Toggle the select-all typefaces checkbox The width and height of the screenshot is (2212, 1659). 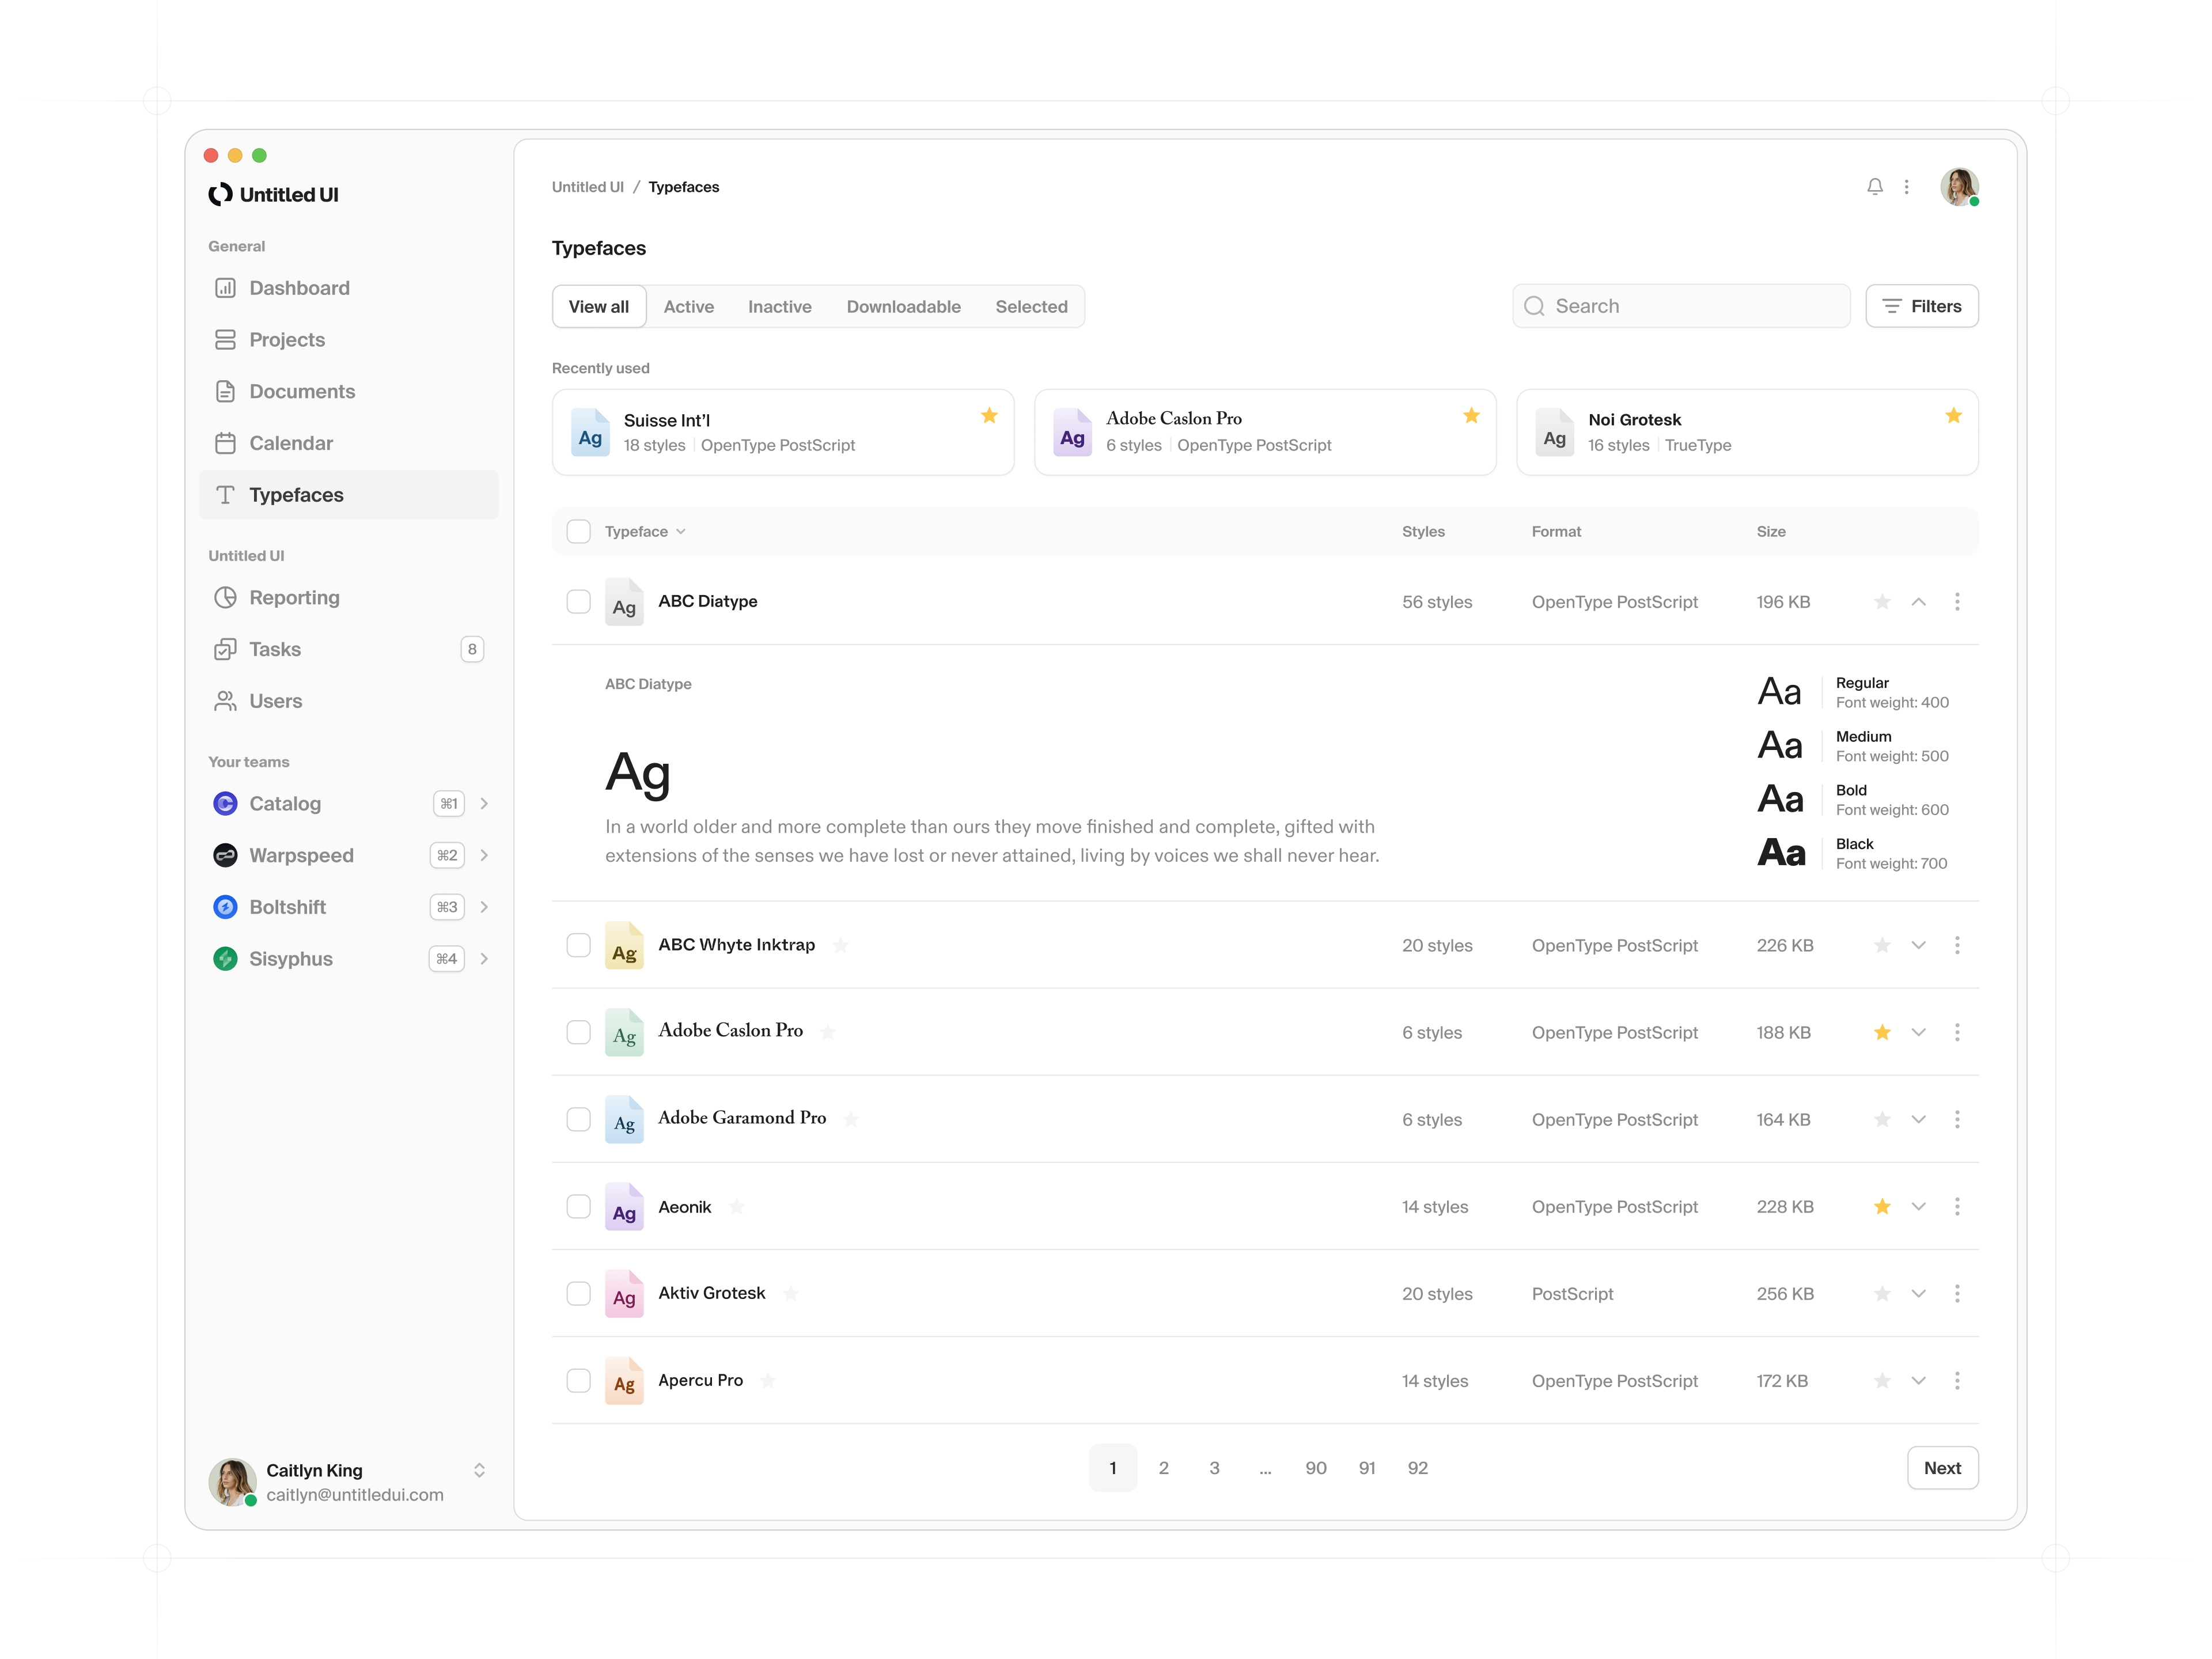578,531
